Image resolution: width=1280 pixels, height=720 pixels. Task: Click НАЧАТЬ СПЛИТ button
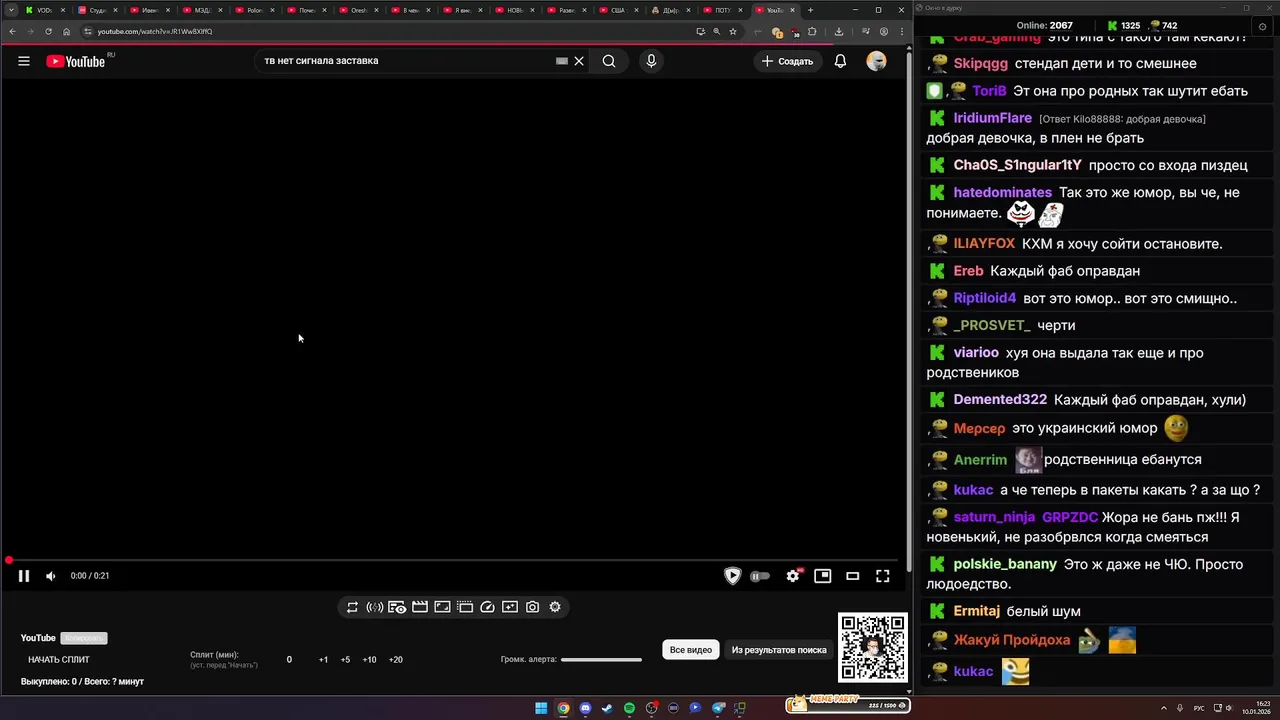(59, 660)
